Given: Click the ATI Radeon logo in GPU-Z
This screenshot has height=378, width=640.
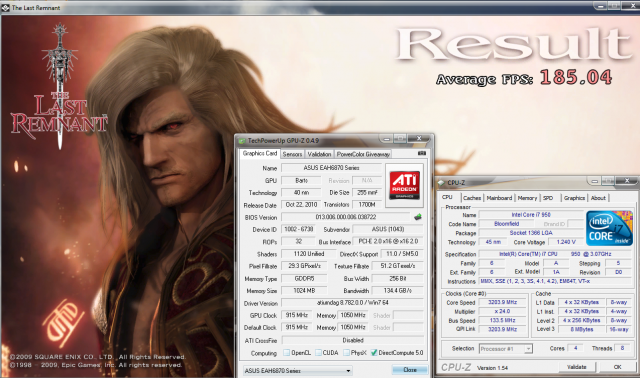Looking at the screenshot, I should coord(404,185).
